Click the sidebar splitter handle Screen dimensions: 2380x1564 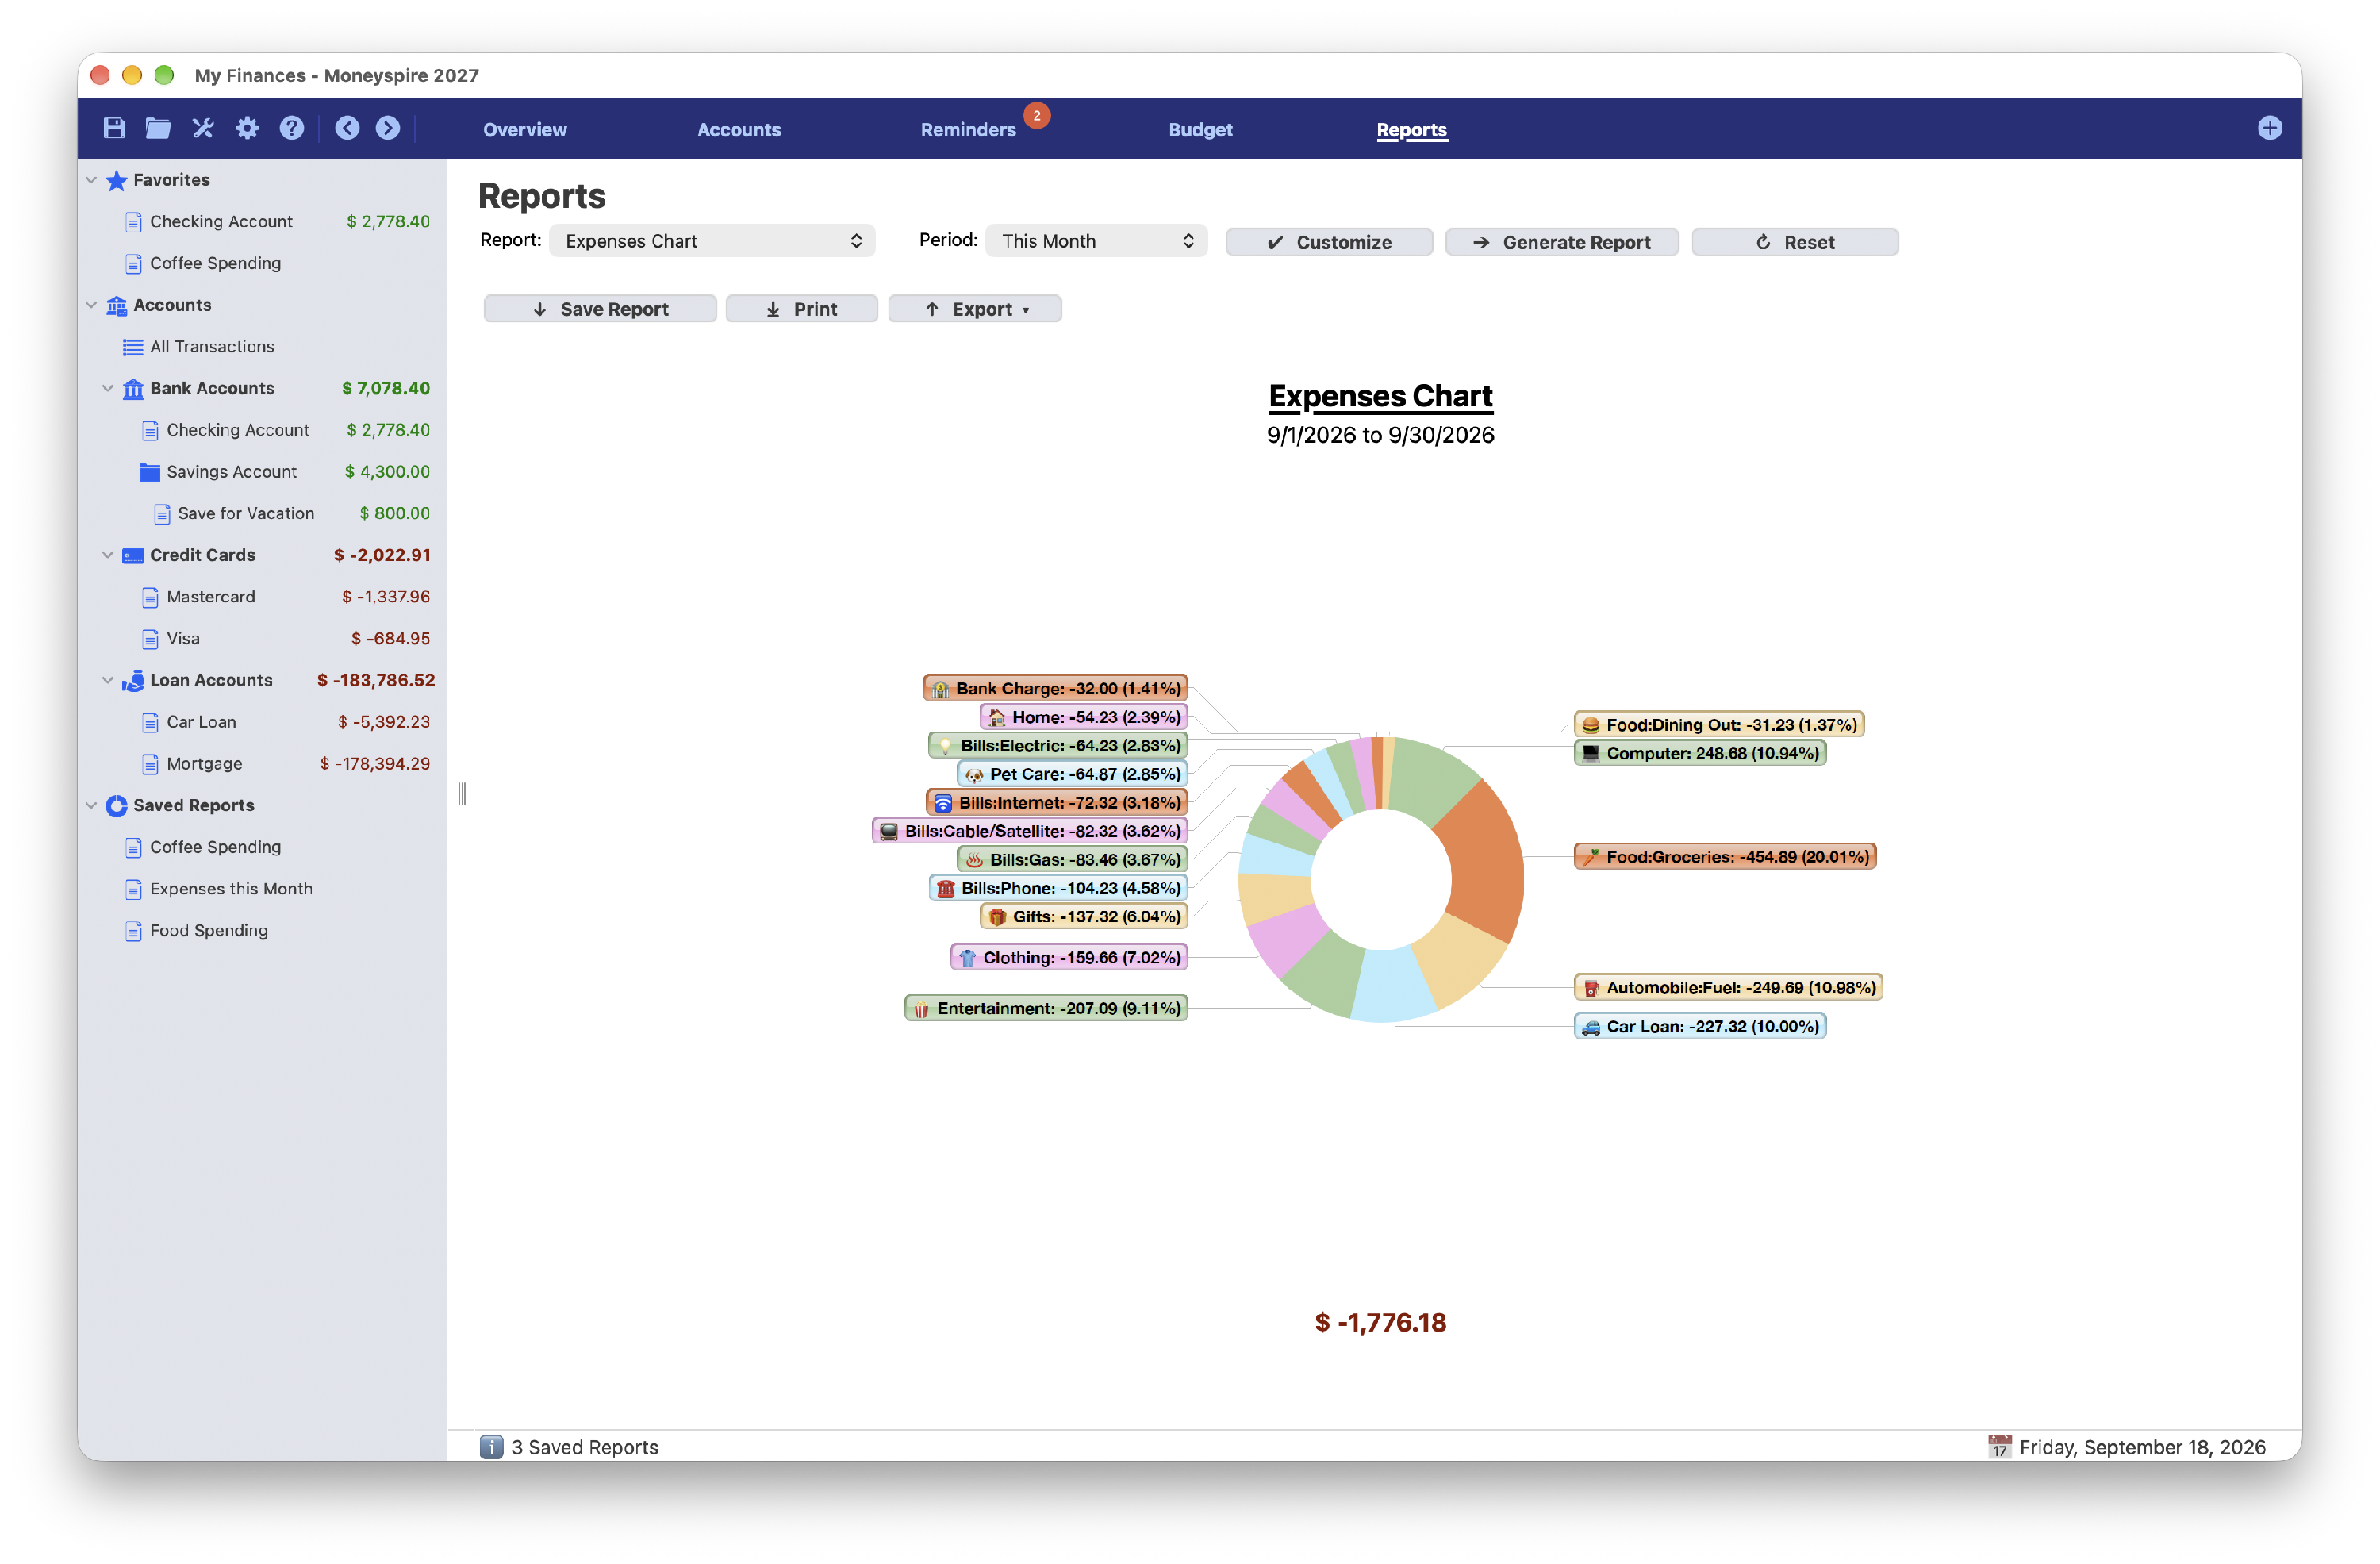pyautogui.click(x=462, y=794)
